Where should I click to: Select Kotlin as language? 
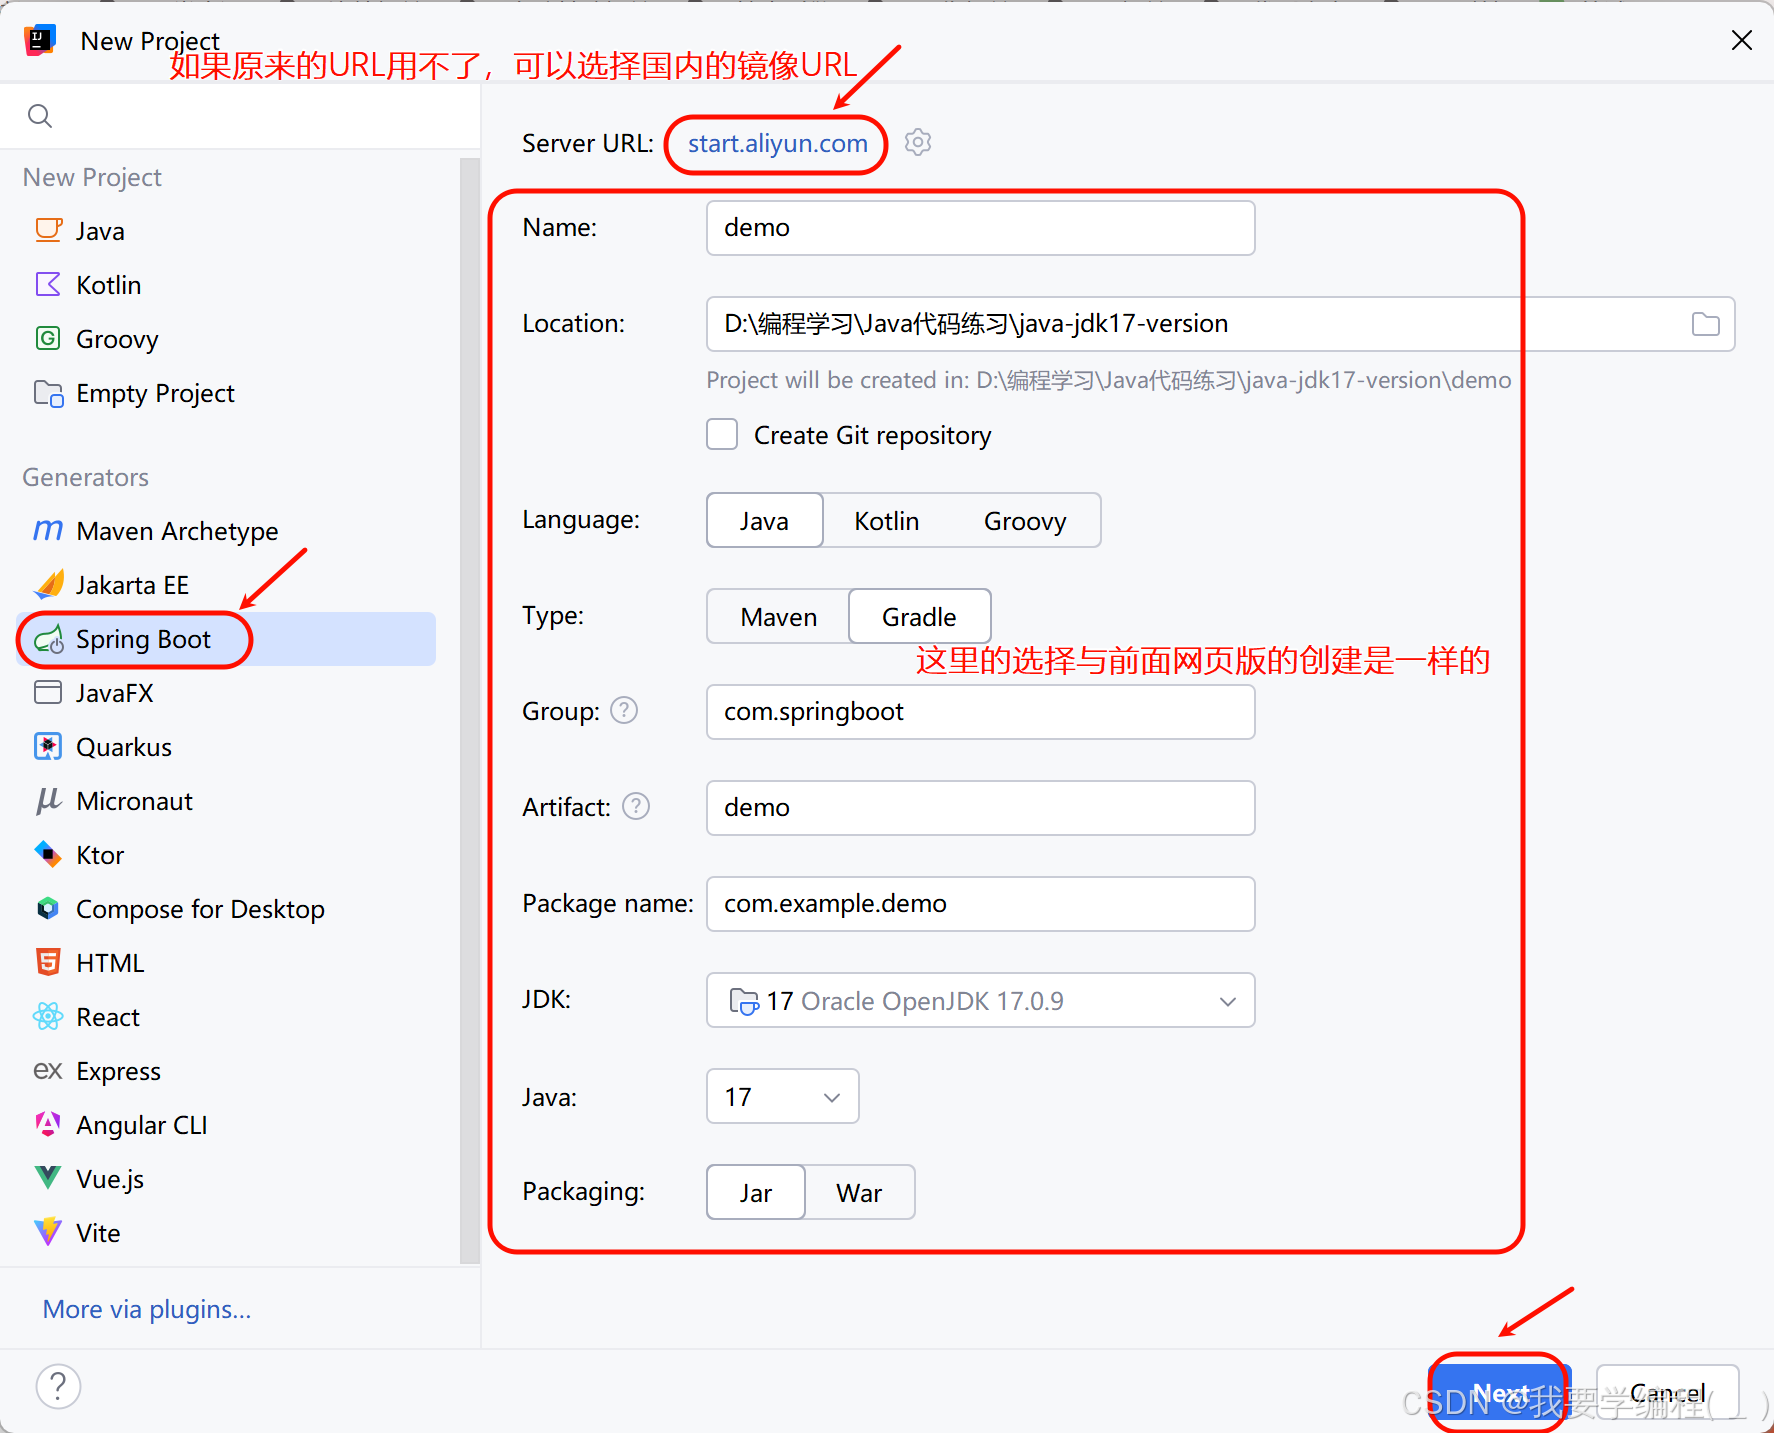pyautogui.click(x=887, y=521)
